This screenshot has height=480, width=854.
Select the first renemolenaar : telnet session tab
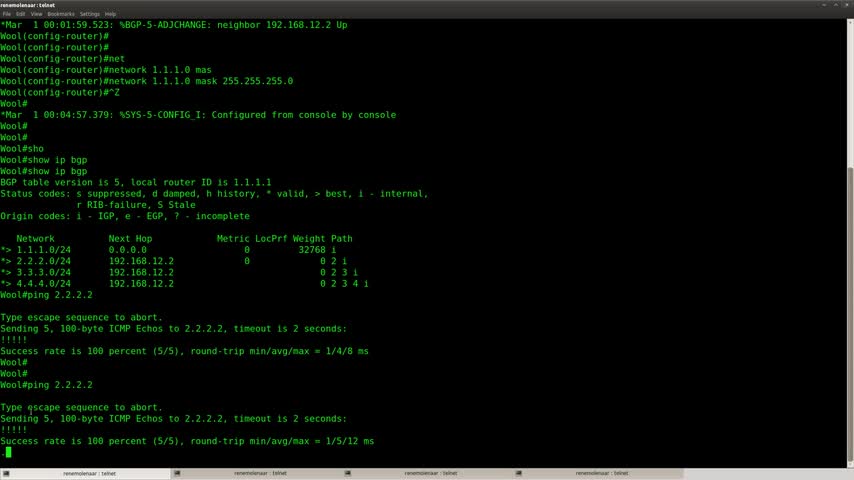click(x=86, y=473)
